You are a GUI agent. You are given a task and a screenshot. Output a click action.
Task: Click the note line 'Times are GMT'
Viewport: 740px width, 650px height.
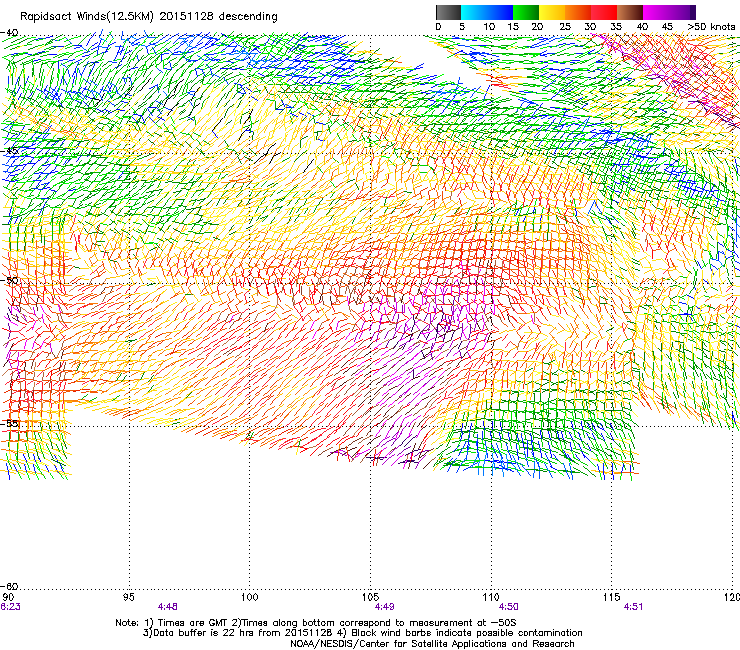pyautogui.click(x=316, y=623)
